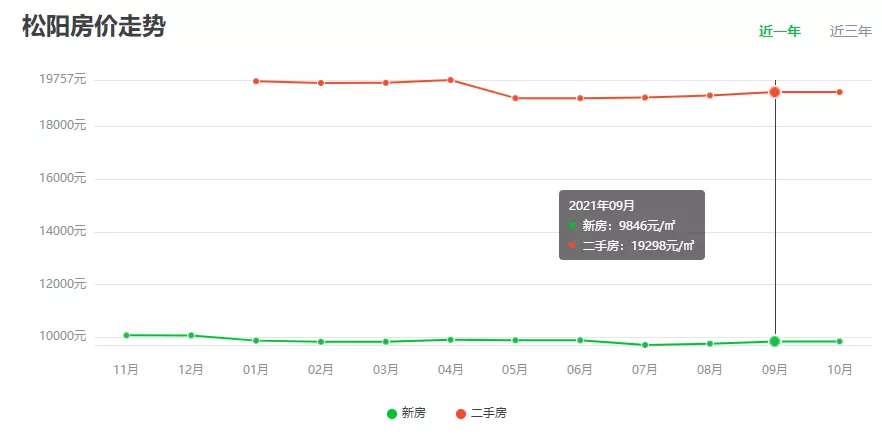Click the red 二手房 legend dot
The image size is (882, 437).
tap(461, 413)
